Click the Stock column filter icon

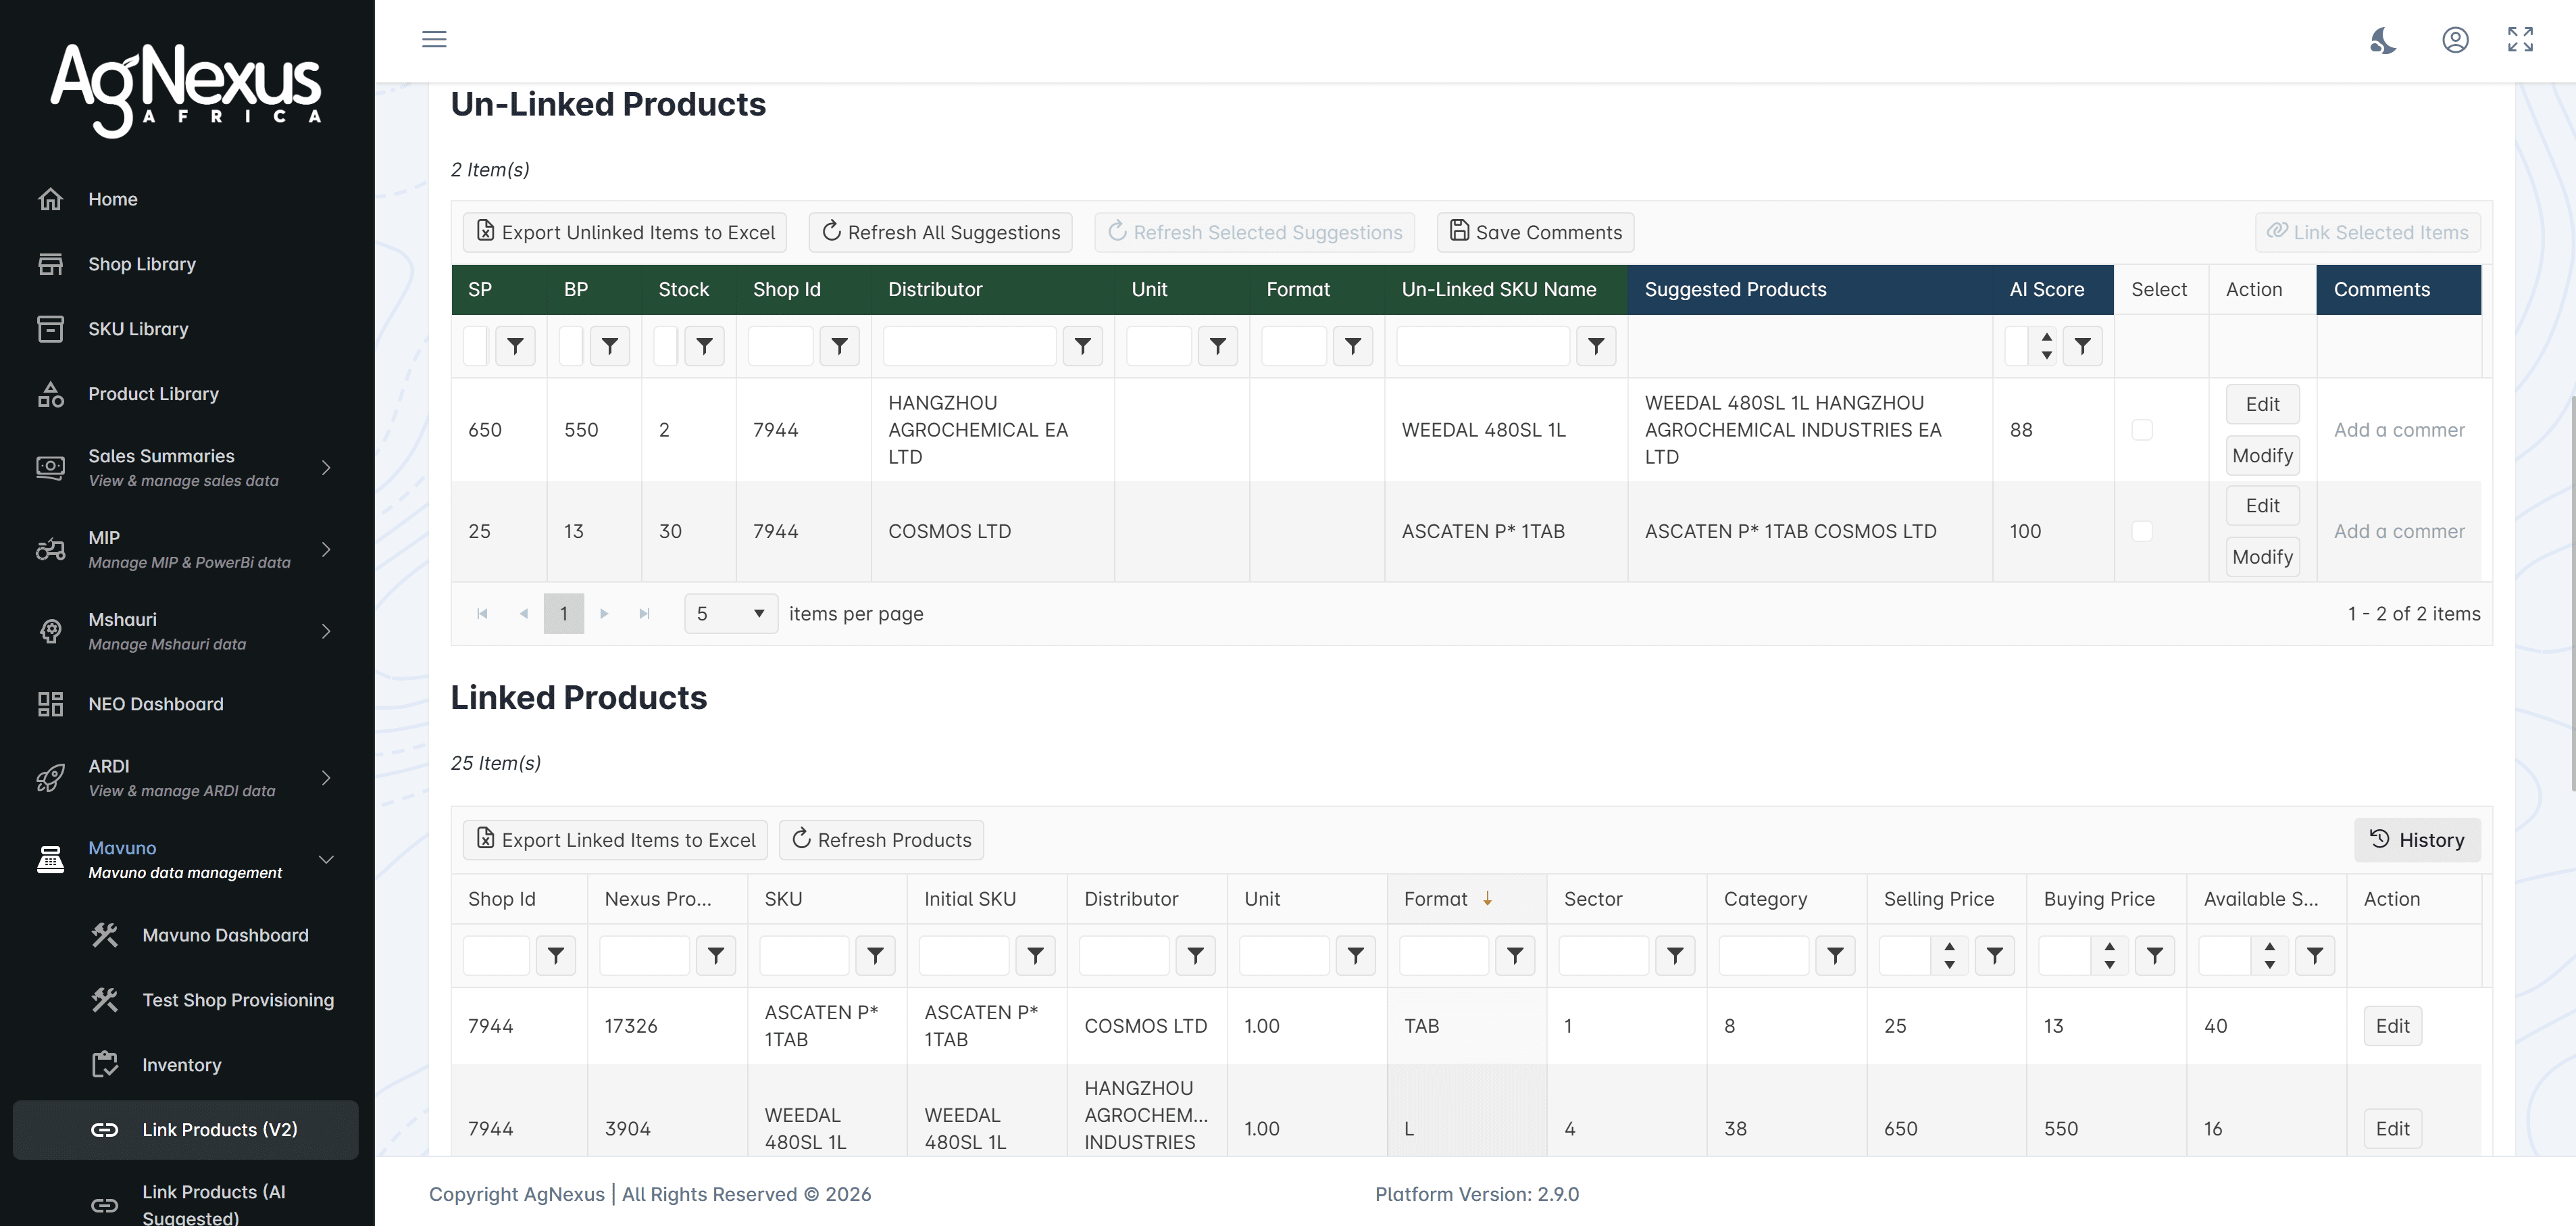tap(705, 346)
